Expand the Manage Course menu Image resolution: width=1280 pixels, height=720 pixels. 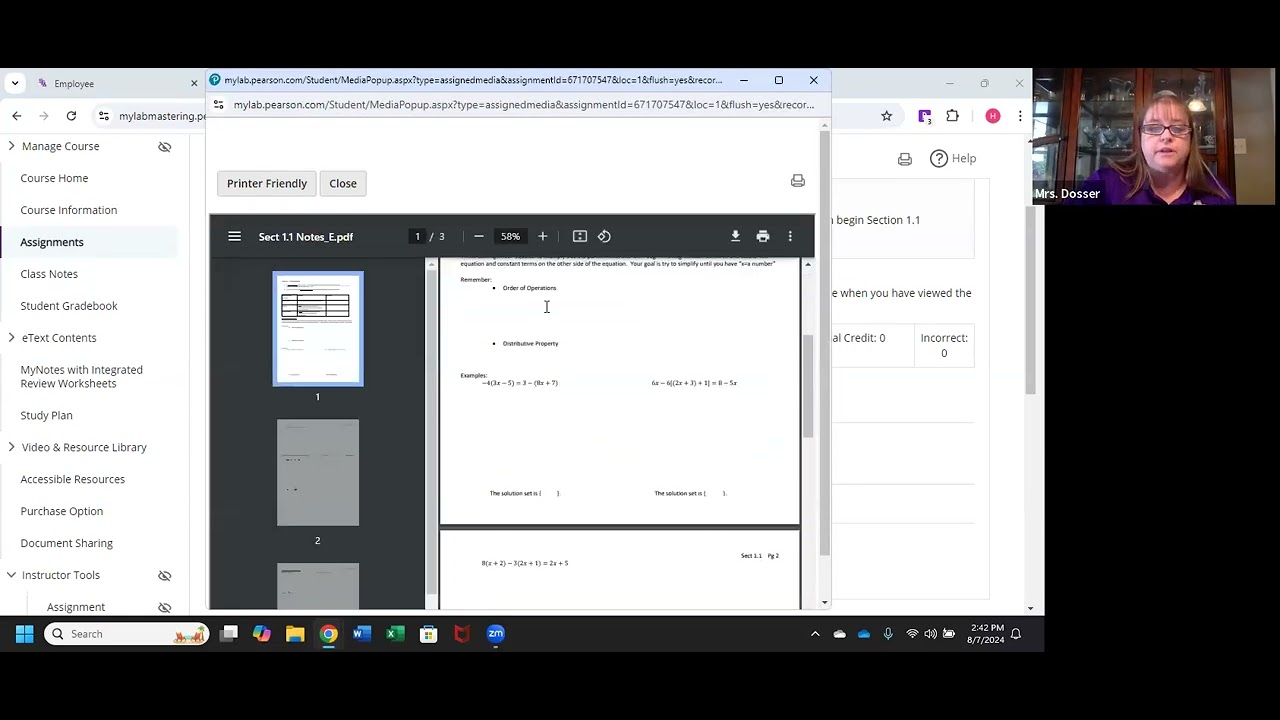click(11, 146)
